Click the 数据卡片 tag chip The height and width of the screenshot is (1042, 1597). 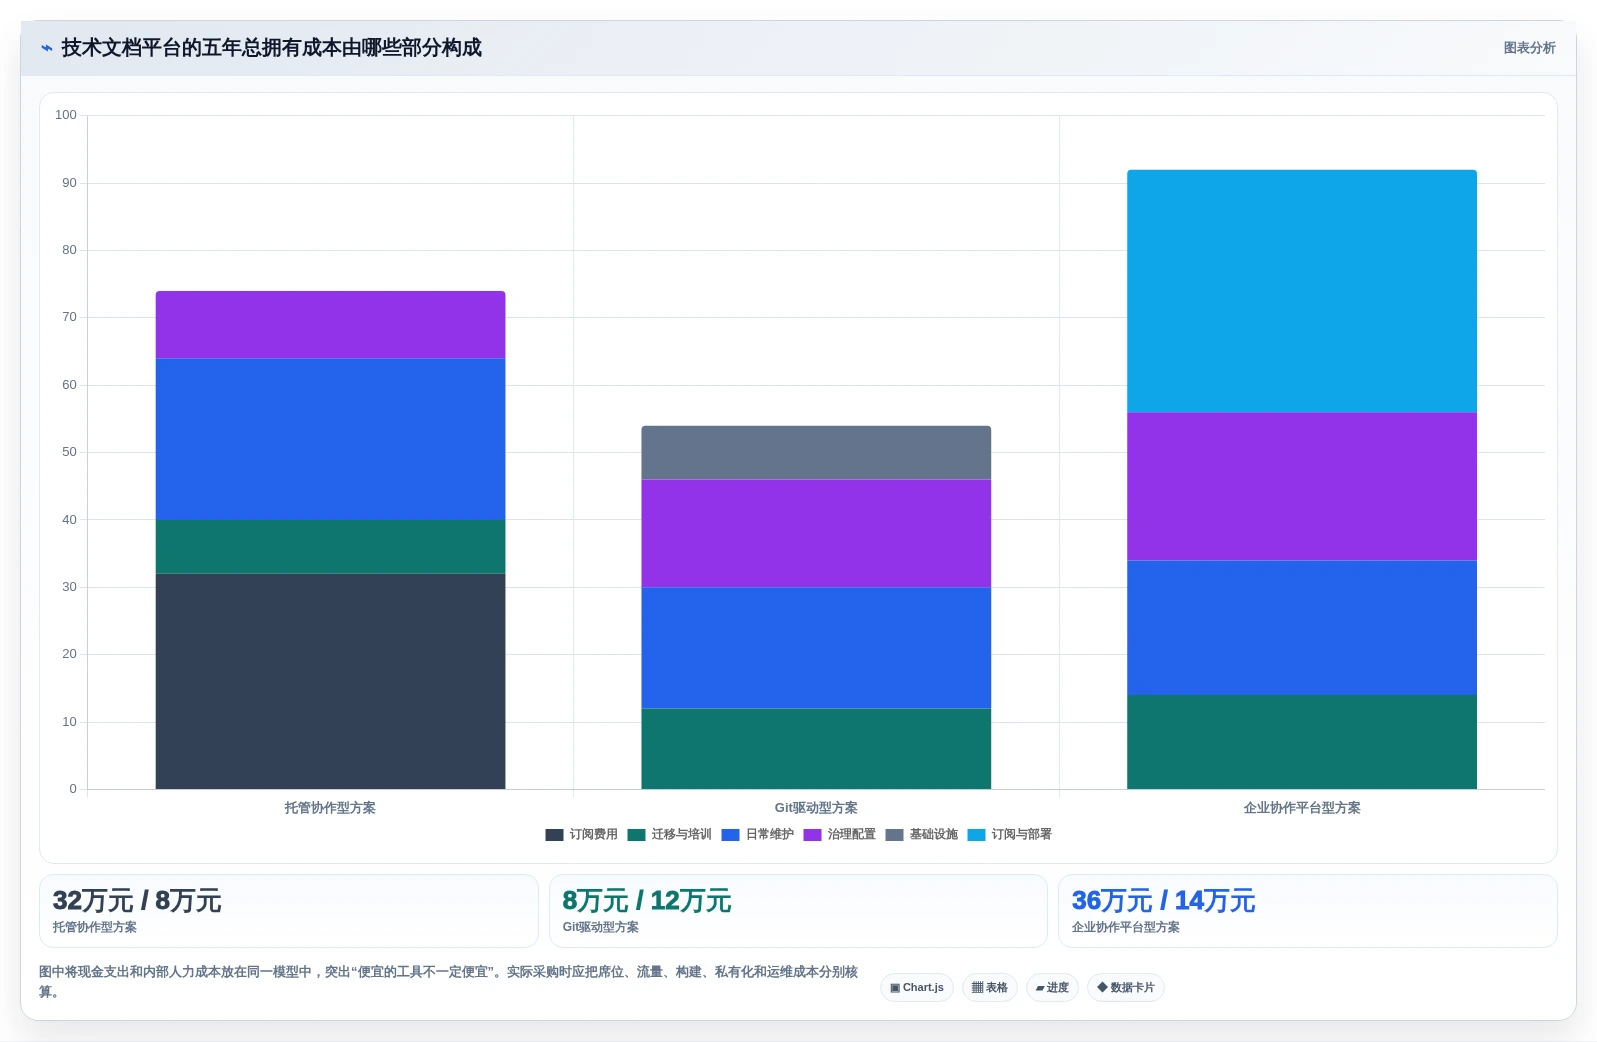click(1126, 988)
